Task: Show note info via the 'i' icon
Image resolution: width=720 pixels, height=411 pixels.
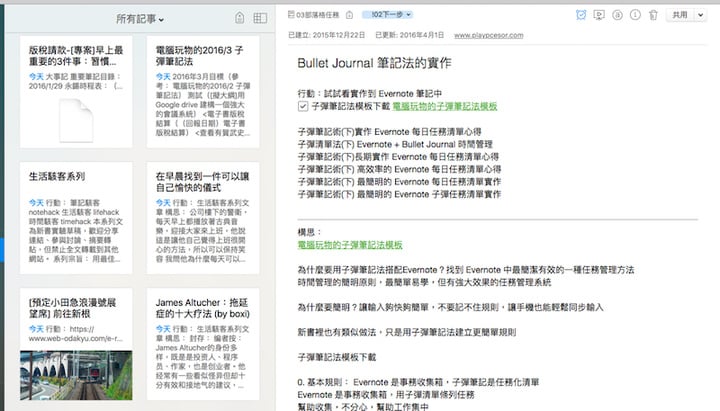Action: click(x=633, y=16)
